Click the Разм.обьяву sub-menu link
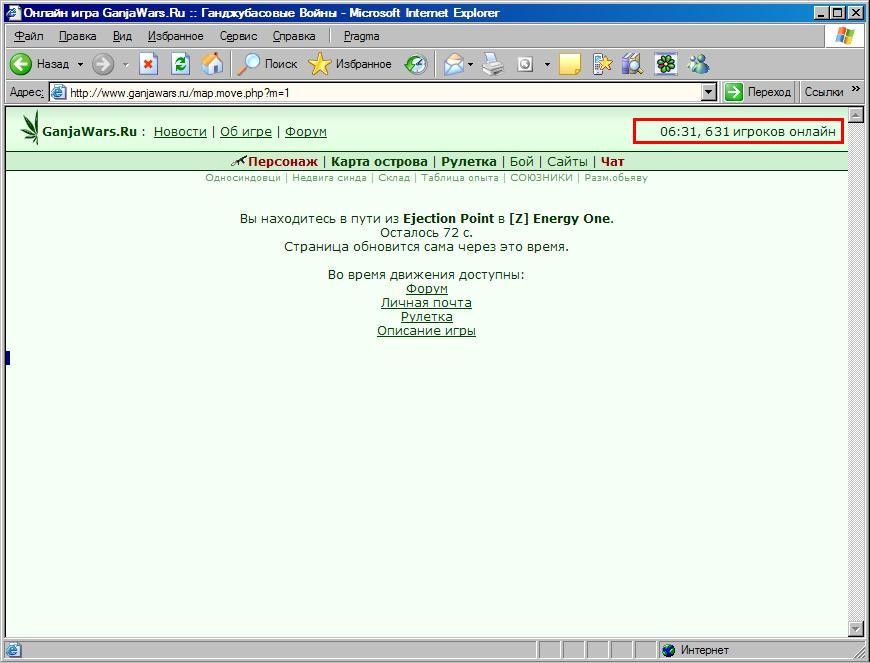The image size is (870, 663). (616, 178)
